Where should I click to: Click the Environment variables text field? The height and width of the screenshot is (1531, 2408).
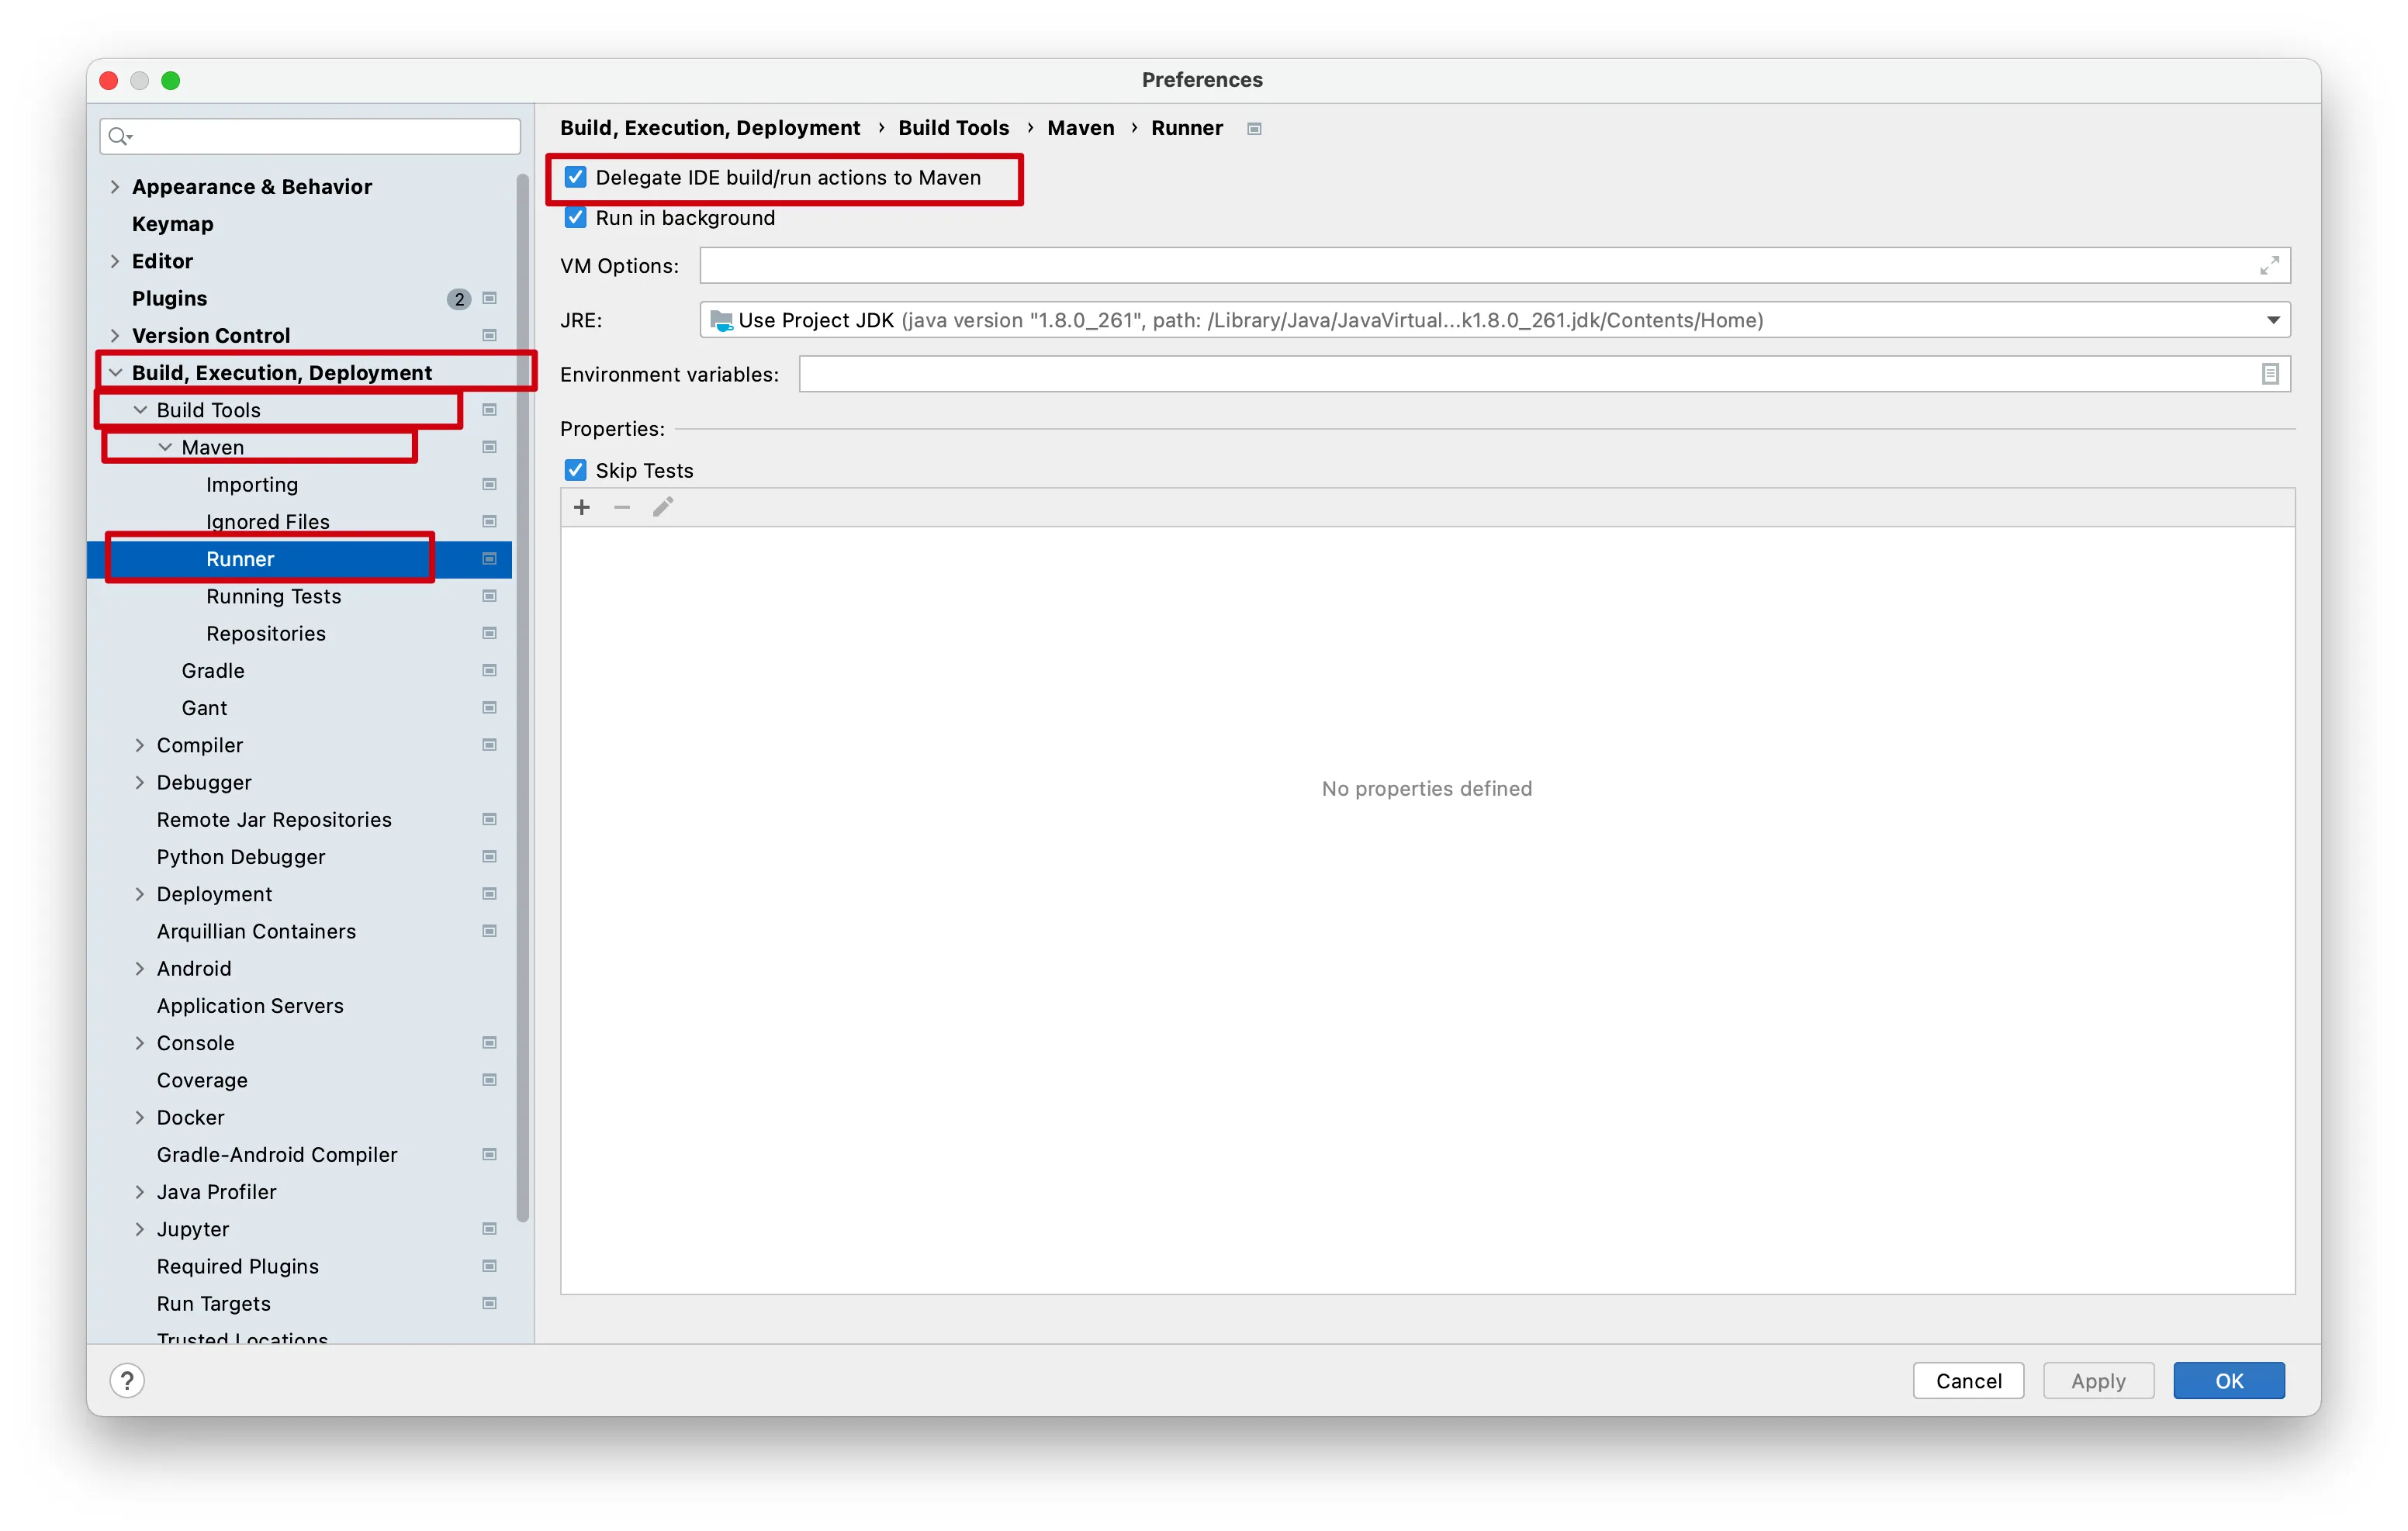tap(1545, 374)
